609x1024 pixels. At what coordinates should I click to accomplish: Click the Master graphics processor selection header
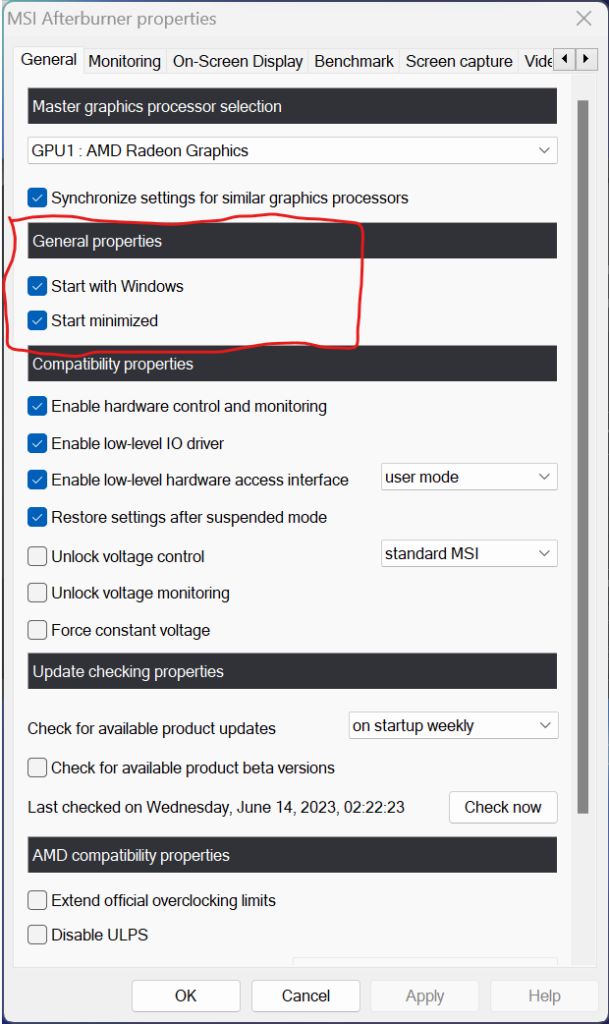click(292, 106)
